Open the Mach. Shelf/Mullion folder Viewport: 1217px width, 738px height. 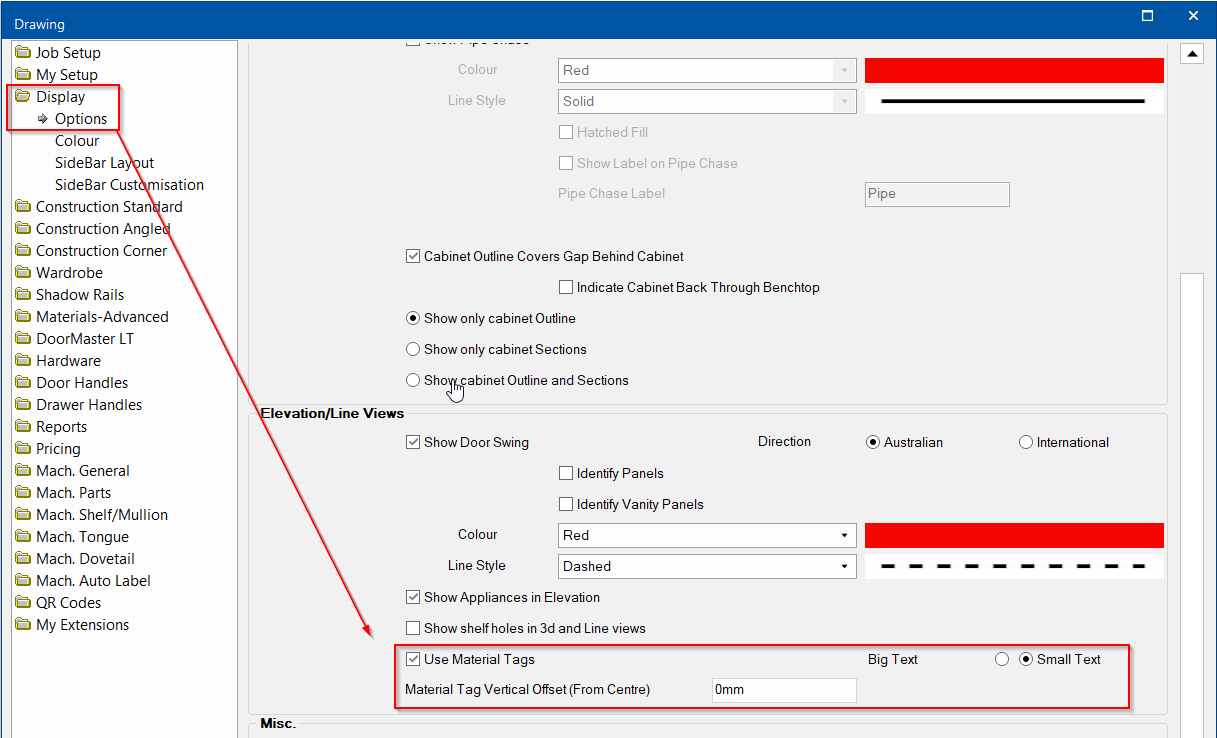92,515
